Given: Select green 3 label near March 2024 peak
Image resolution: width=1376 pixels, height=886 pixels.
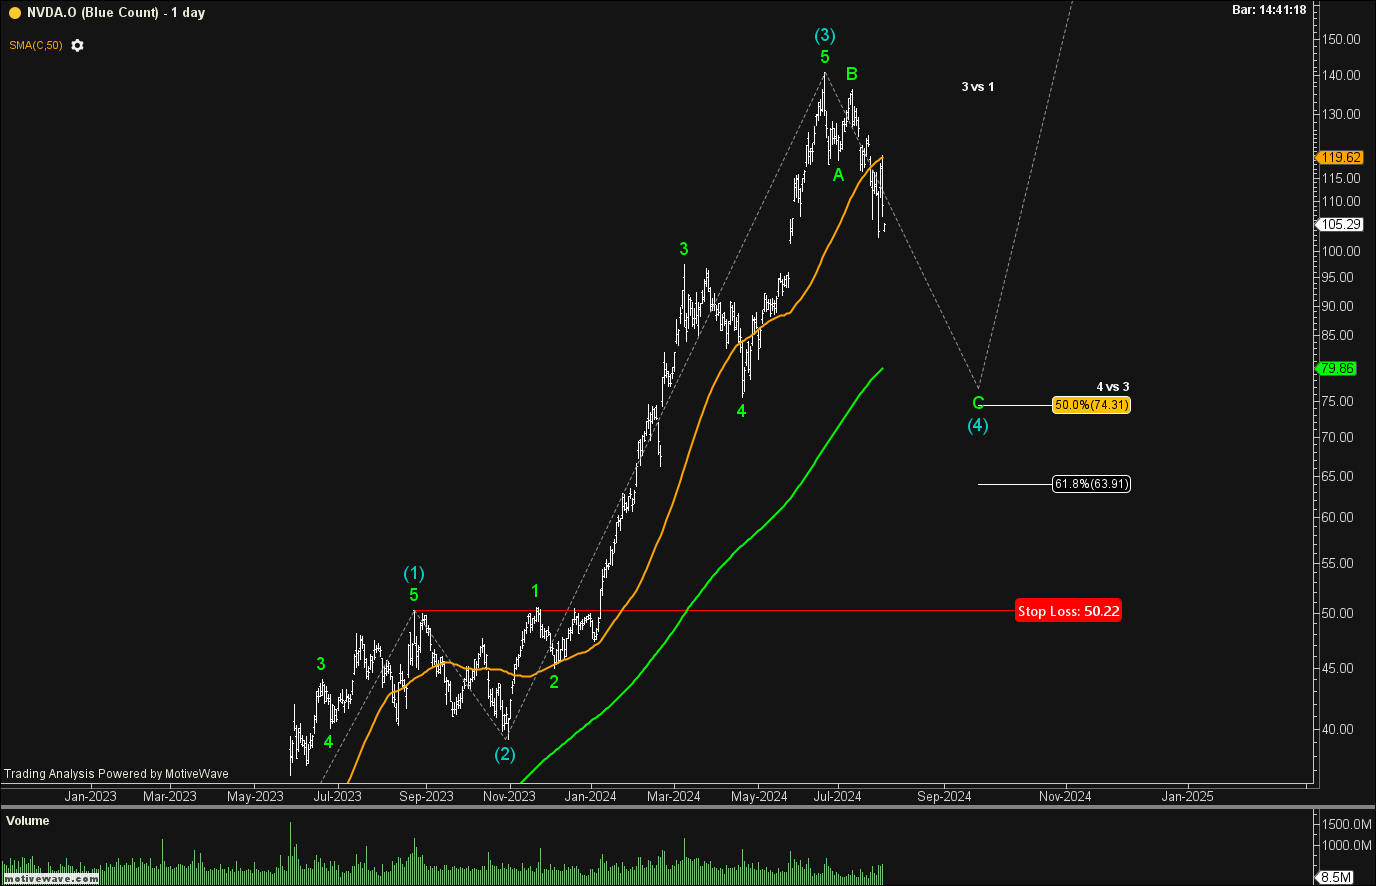Looking at the screenshot, I should coord(684,249).
